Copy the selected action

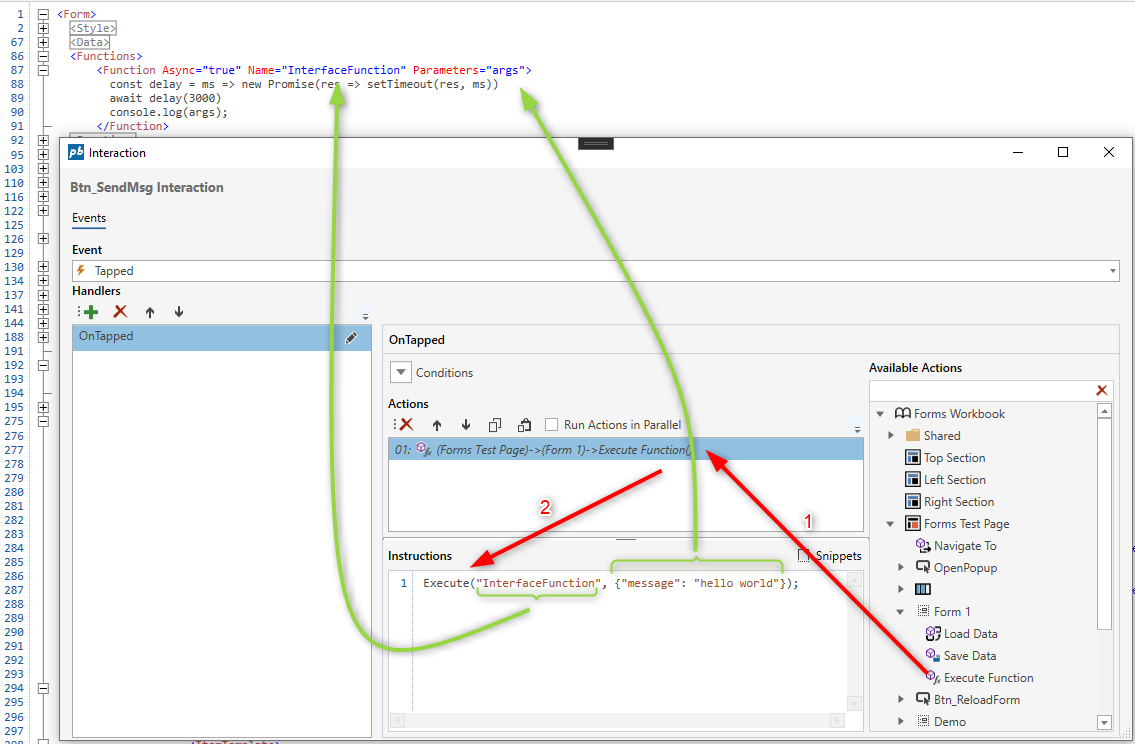click(x=495, y=425)
